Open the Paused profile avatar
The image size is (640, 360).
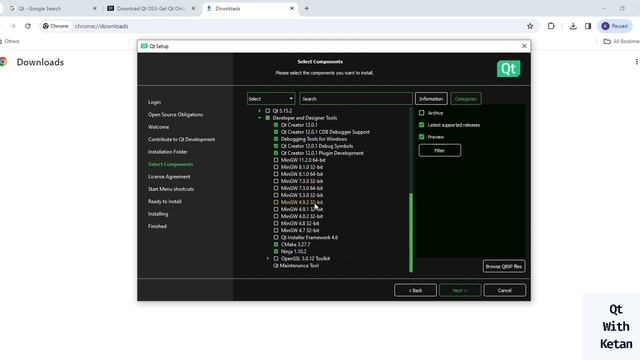pos(615,26)
